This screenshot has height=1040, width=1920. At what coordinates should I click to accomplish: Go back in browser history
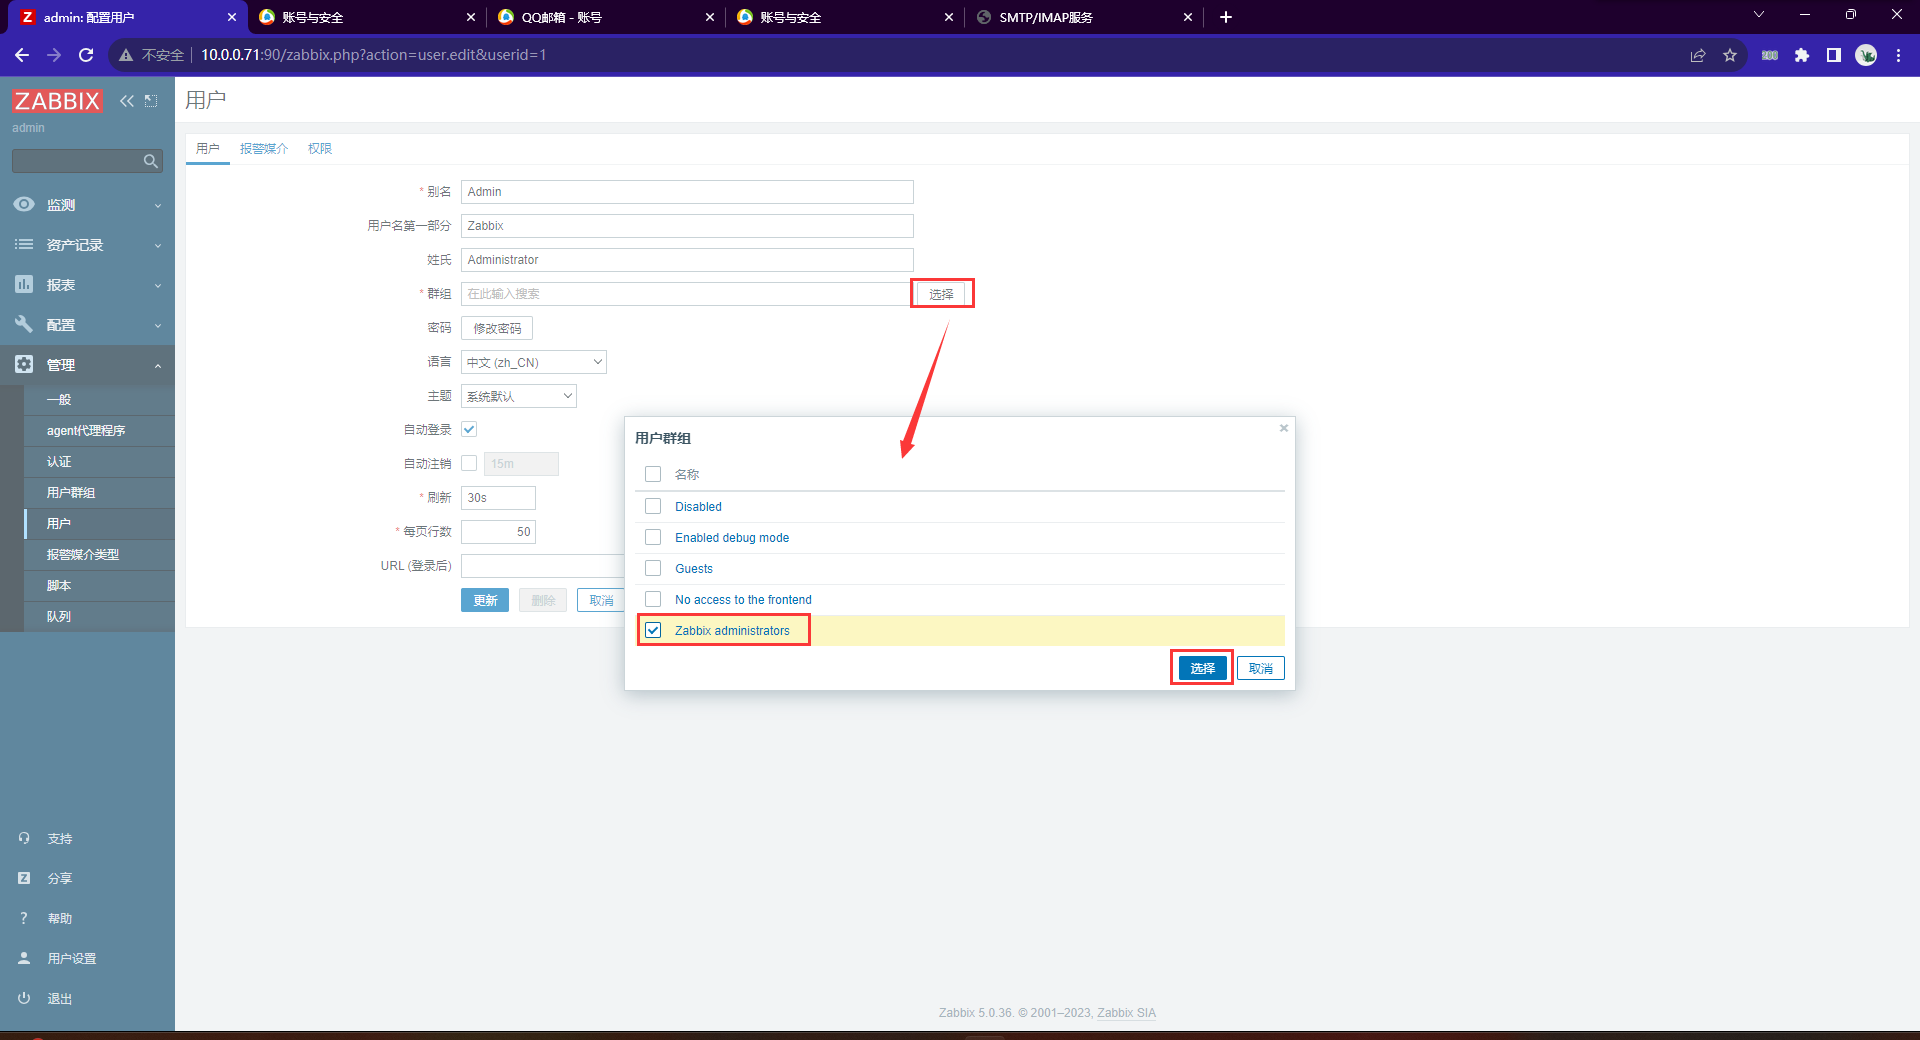[22, 55]
